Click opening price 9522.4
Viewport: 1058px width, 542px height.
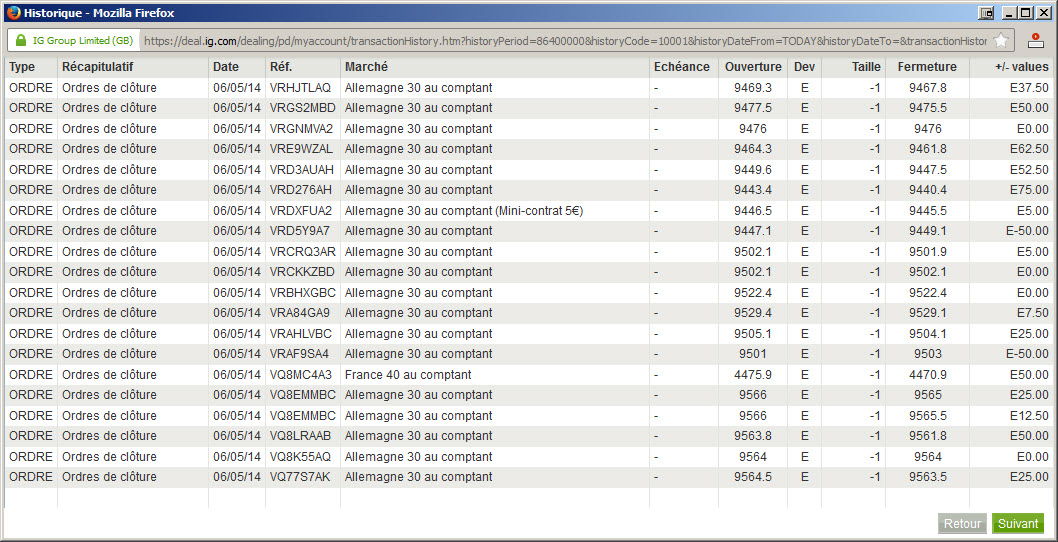[x=752, y=293]
